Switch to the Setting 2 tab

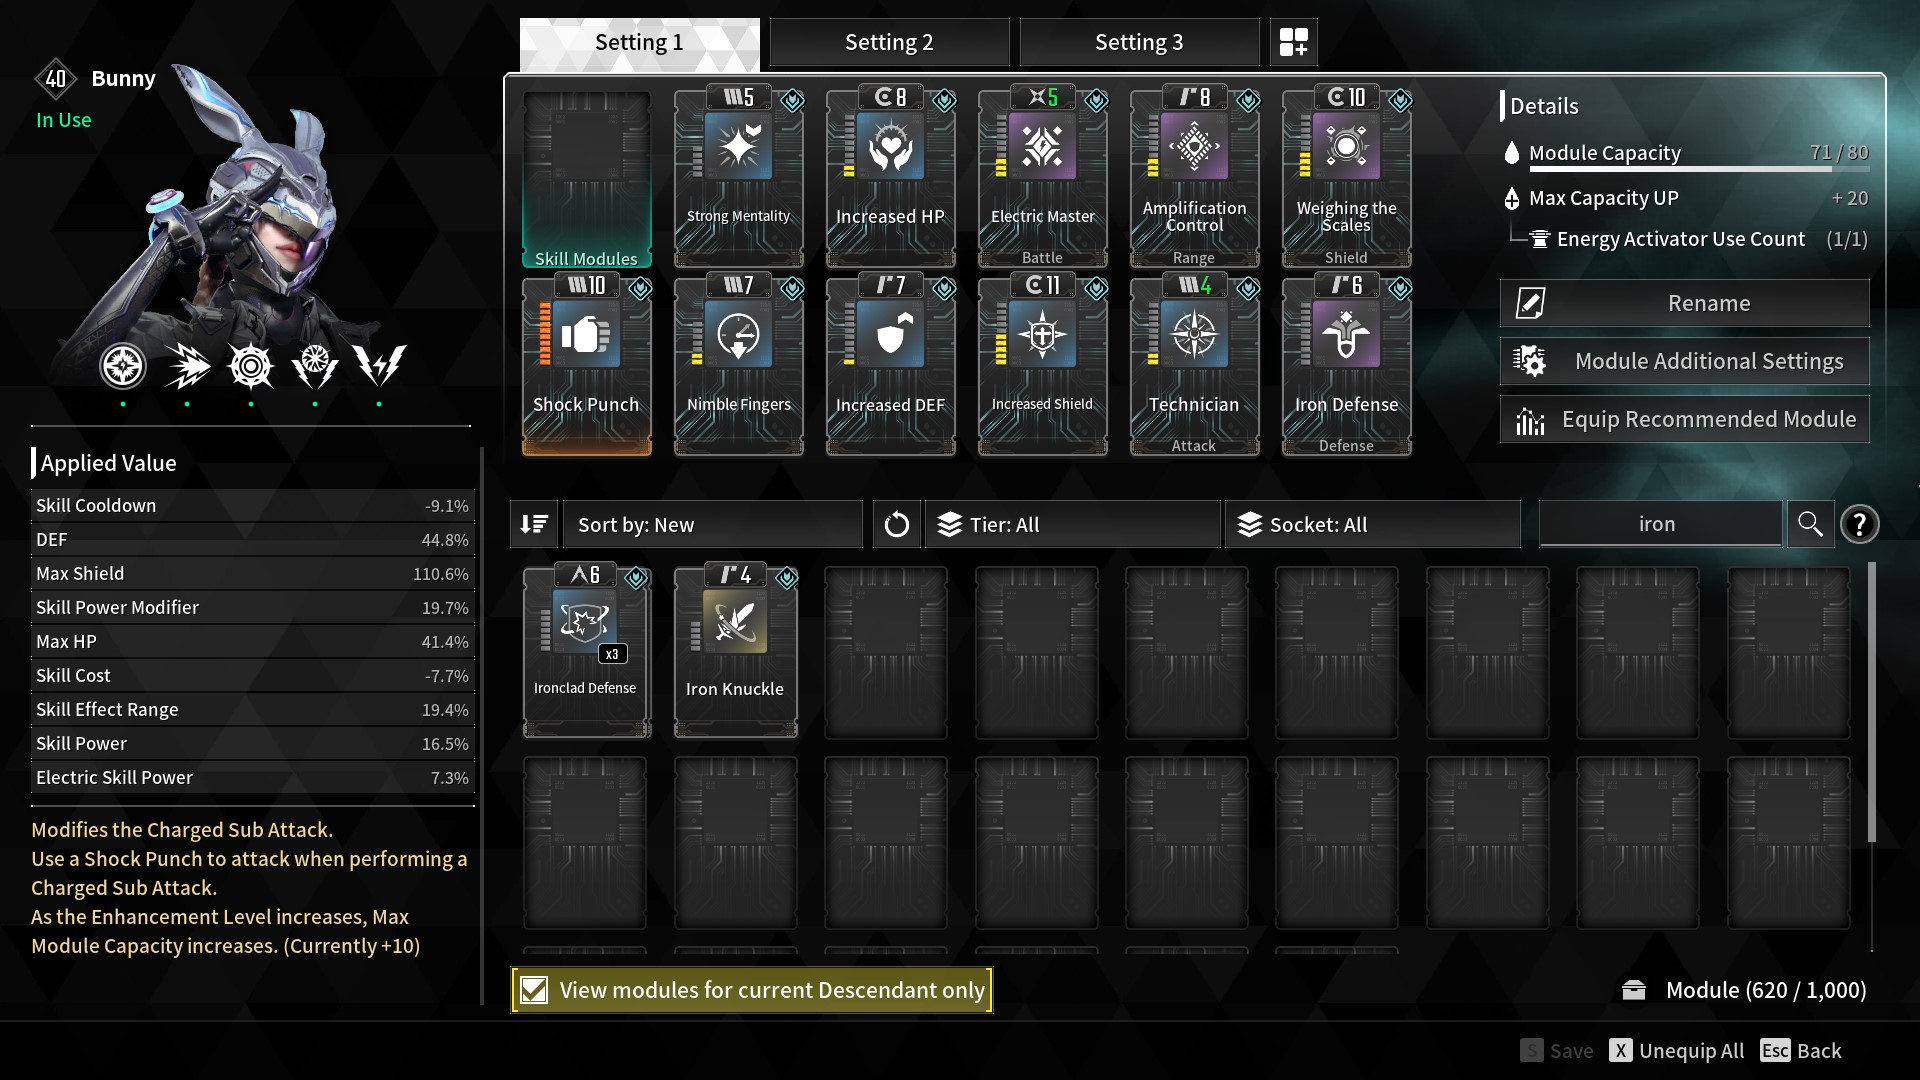pyautogui.click(x=889, y=42)
